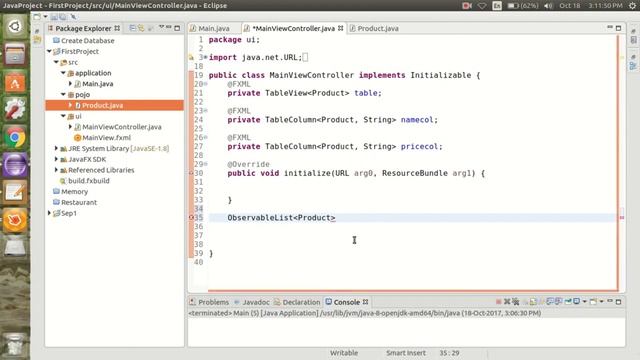The height and width of the screenshot is (360, 640).
Task: Click the Pin Console icon
Action: [x=568, y=302]
